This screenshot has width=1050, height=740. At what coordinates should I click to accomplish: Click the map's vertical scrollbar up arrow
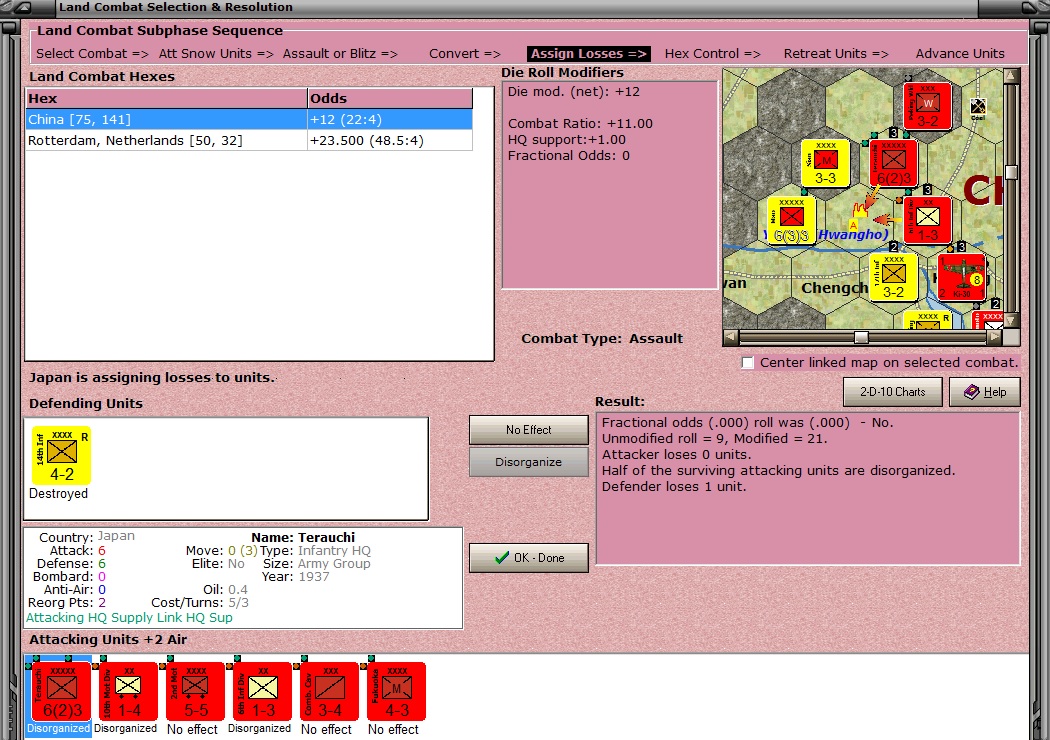tap(1011, 76)
